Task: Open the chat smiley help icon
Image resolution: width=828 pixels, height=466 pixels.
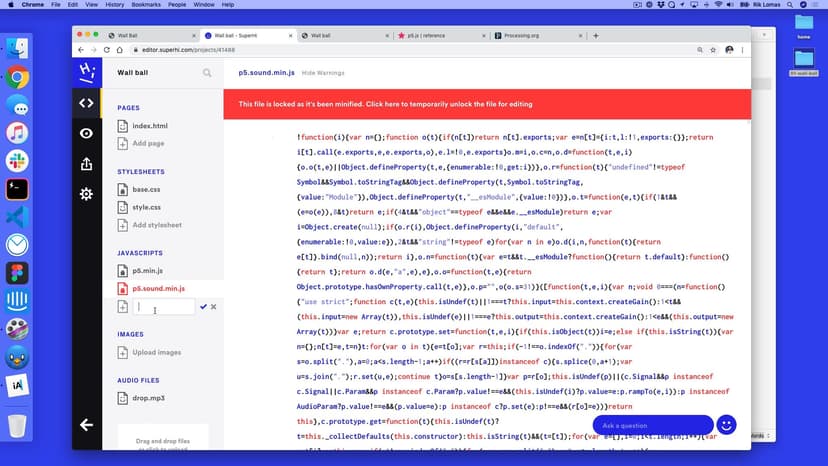Action: (x=727, y=425)
